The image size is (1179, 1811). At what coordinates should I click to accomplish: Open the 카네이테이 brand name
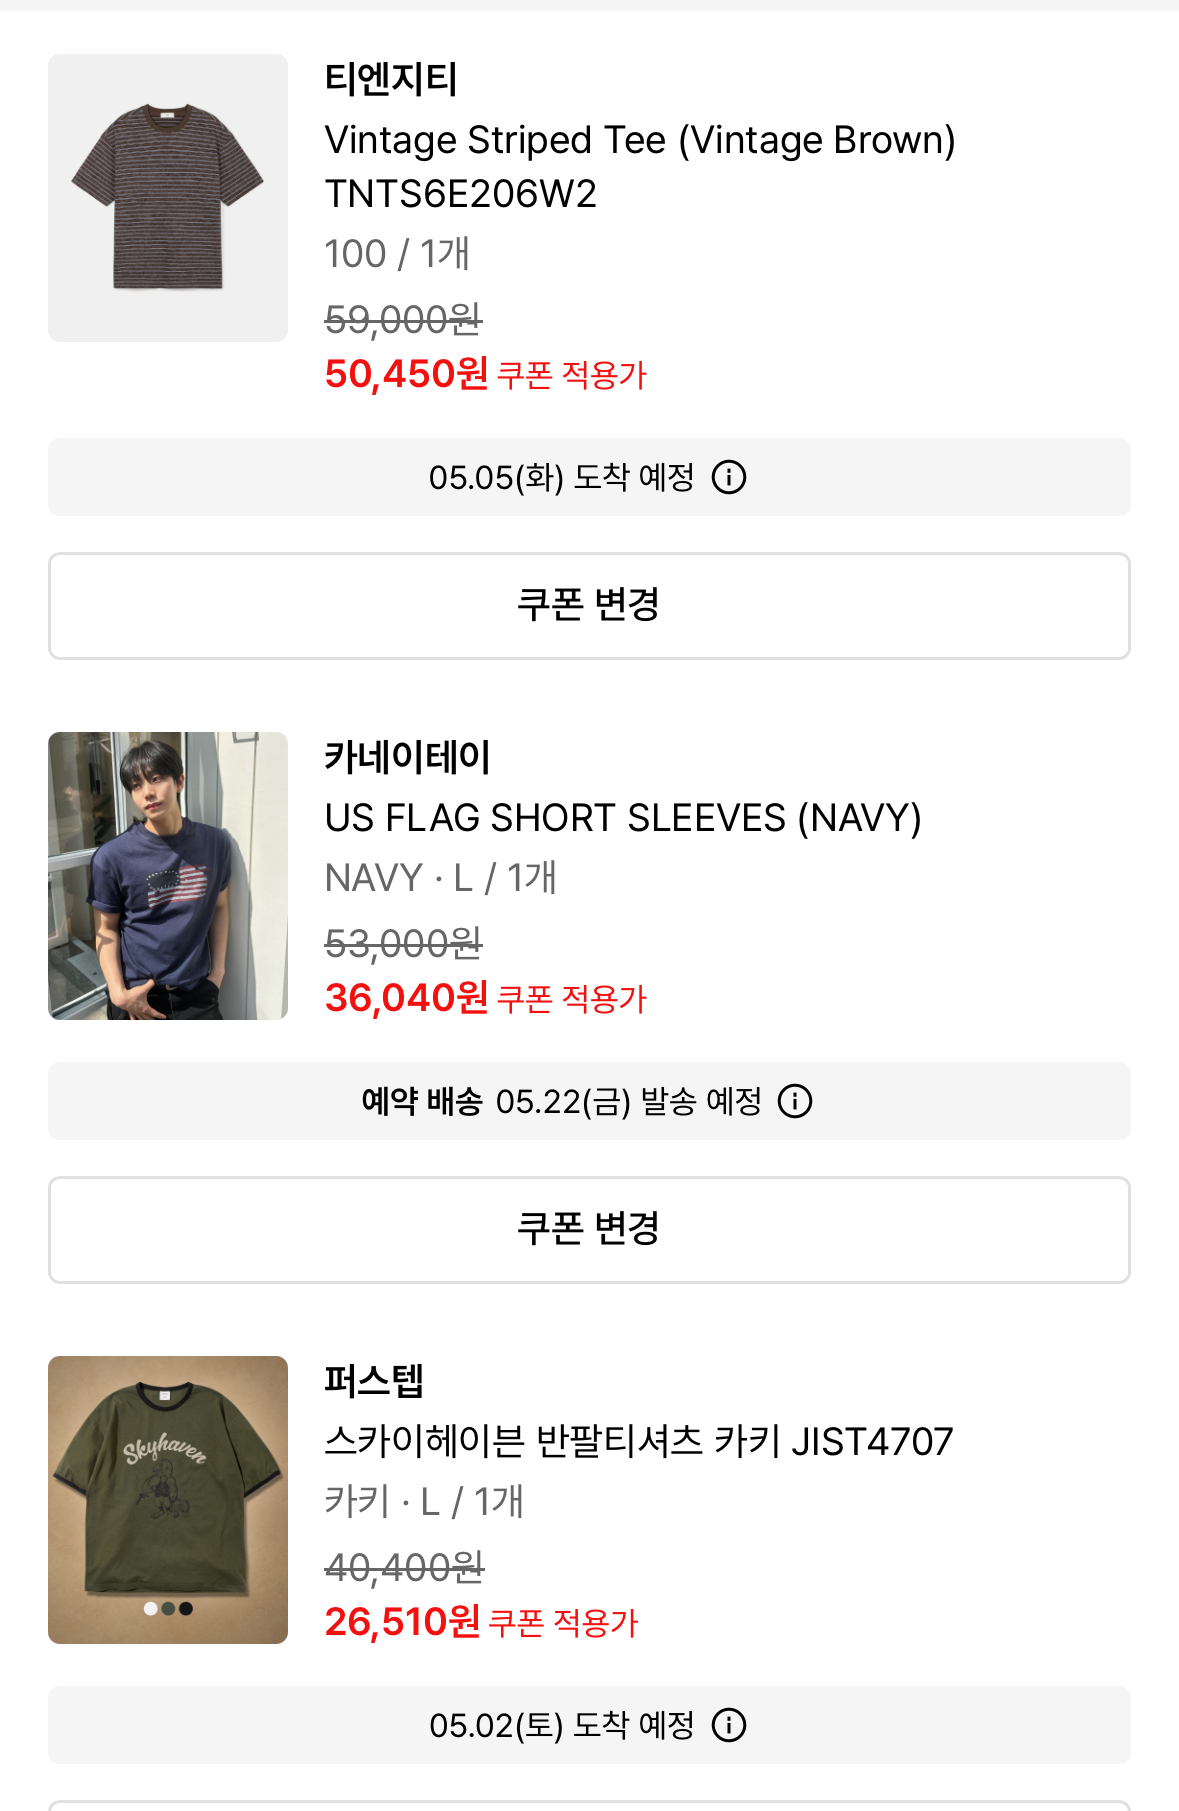pyautogui.click(x=407, y=757)
